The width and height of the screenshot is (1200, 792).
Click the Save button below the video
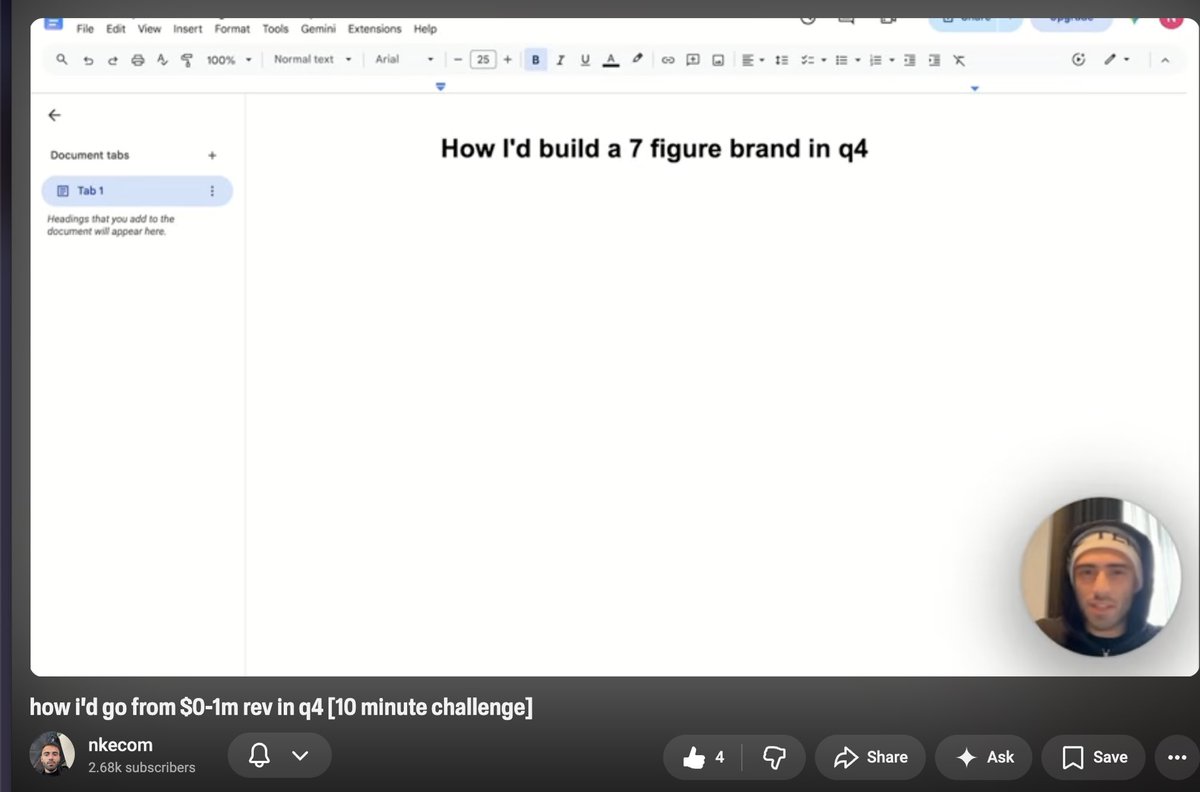1094,757
